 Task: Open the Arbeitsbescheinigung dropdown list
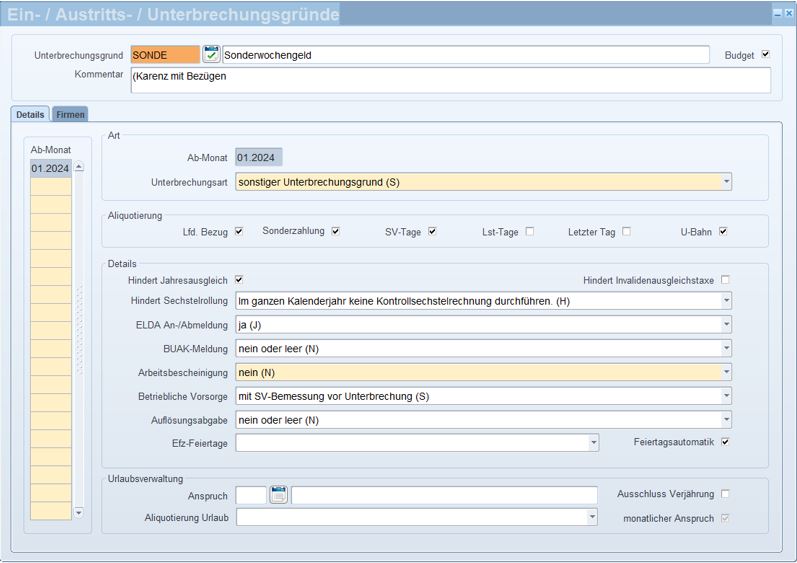click(x=726, y=372)
